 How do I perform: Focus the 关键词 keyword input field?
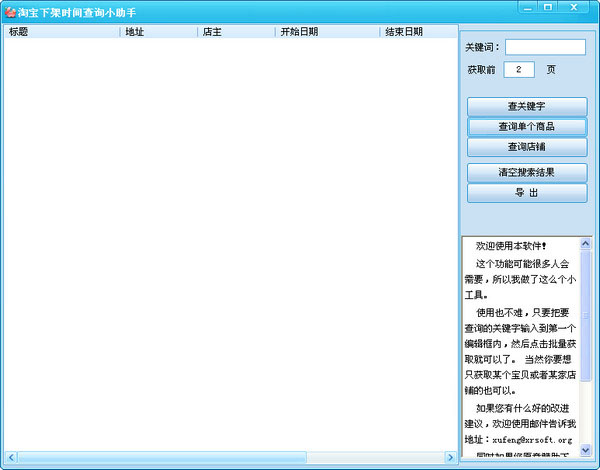pyautogui.click(x=545, y=47)
